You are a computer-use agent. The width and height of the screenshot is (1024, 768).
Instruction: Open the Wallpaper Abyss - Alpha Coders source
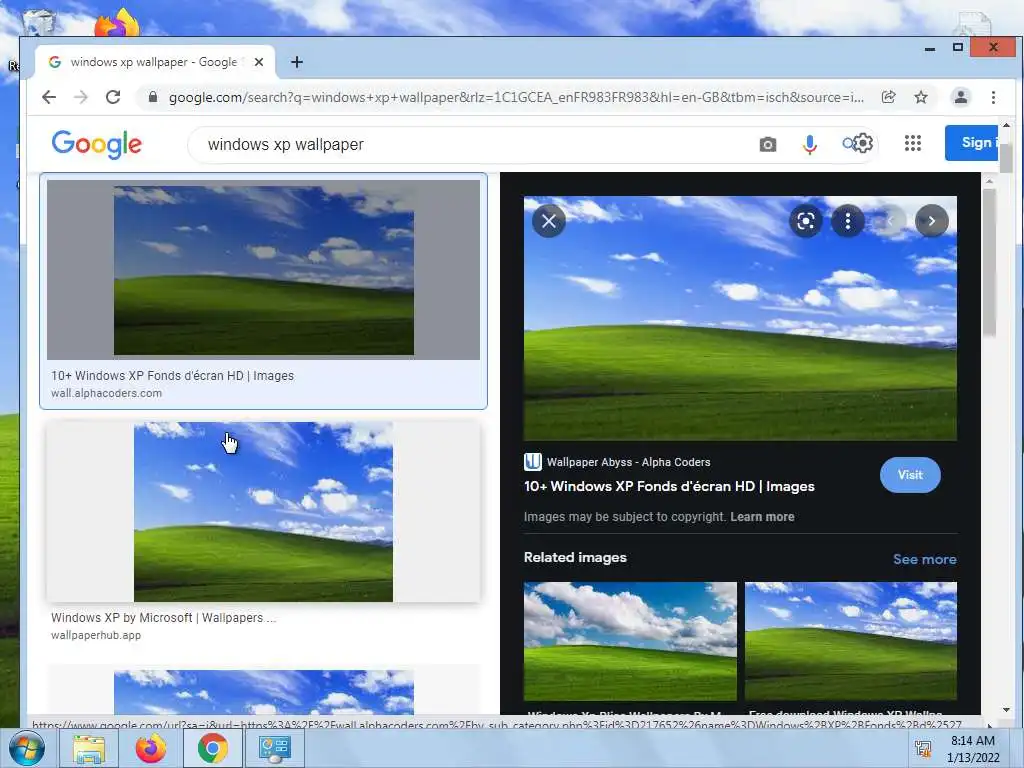[x=628, y=462]
